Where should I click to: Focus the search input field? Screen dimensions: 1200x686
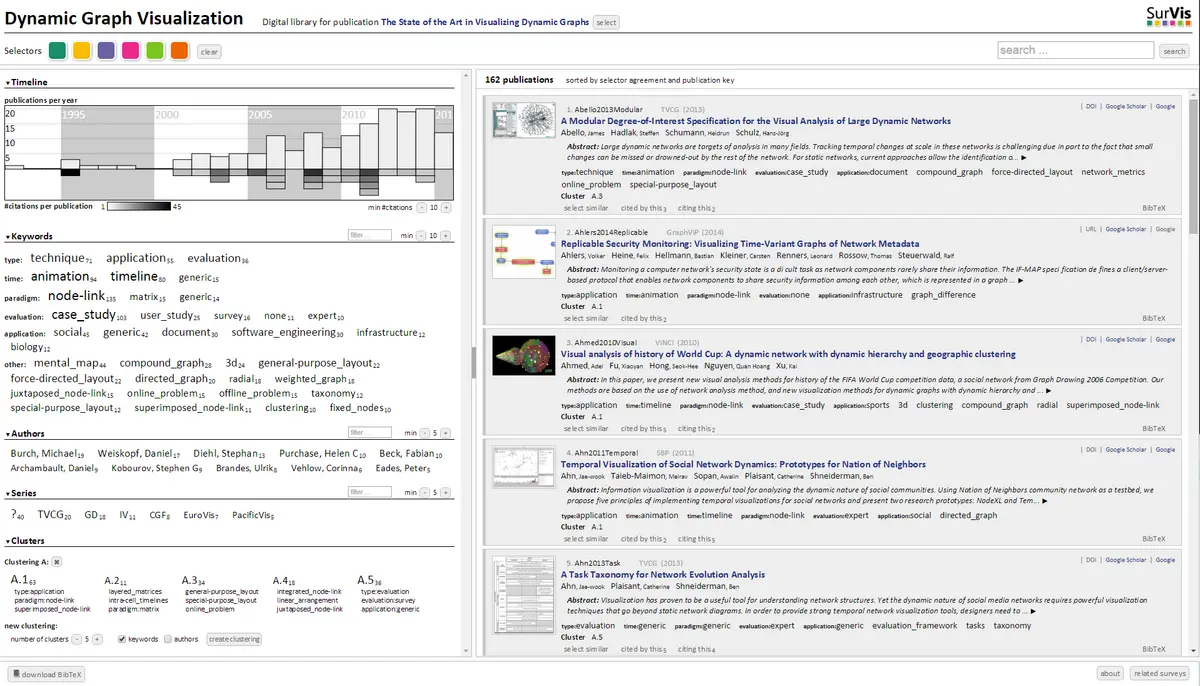coord(1076,50)
